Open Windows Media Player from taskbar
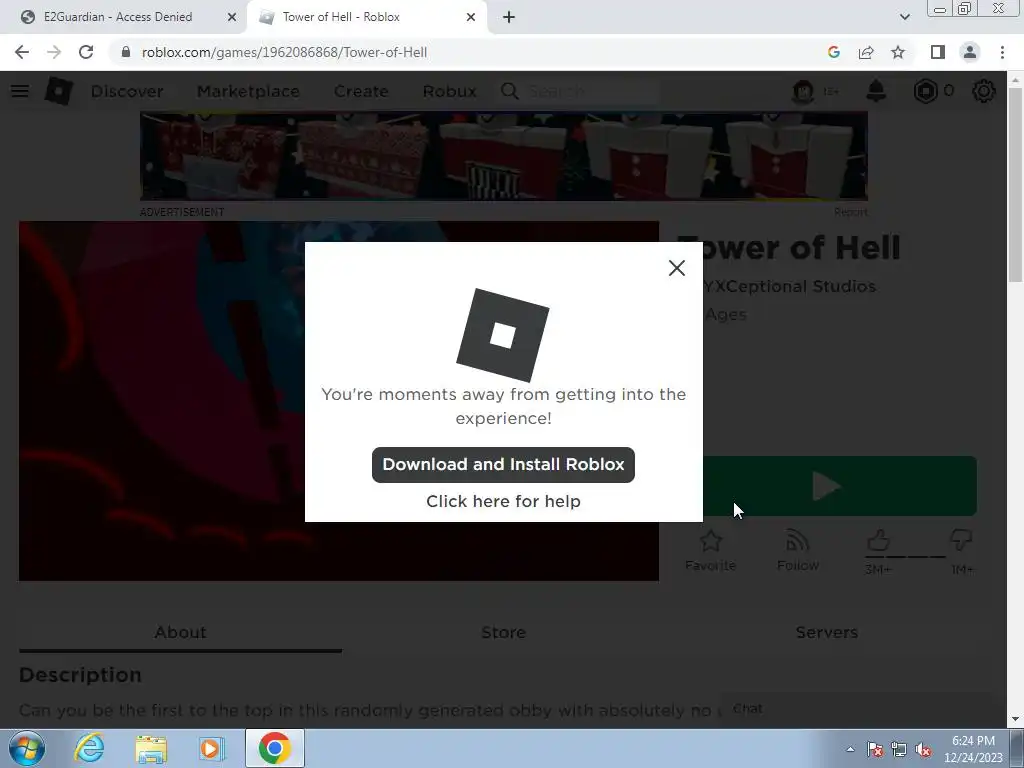 (x=211, y=748)
